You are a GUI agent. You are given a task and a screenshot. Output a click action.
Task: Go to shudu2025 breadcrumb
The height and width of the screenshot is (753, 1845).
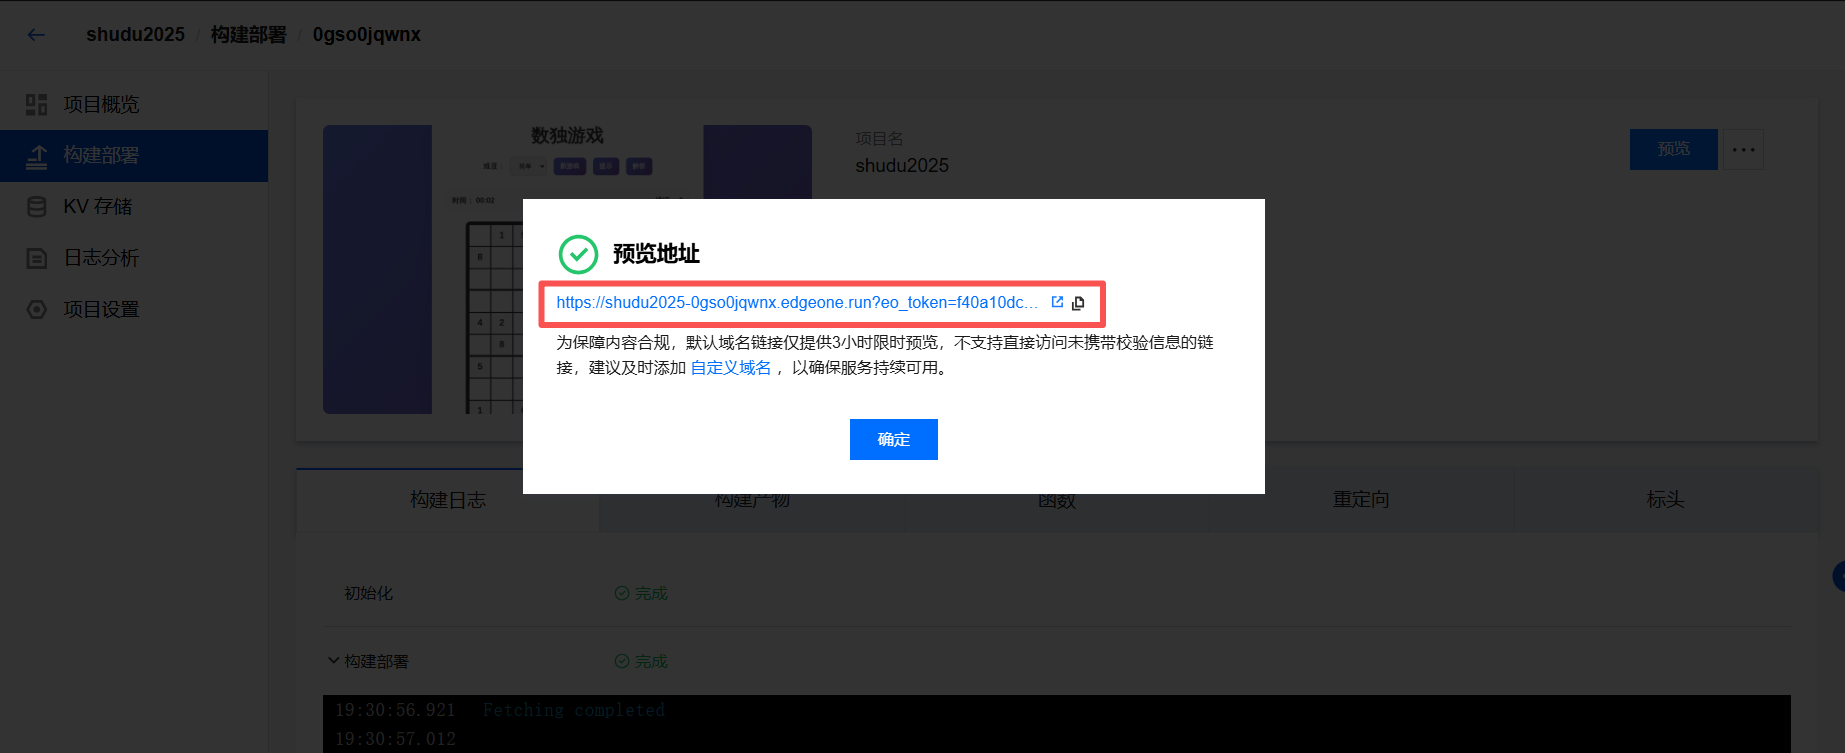pos(135,35)
